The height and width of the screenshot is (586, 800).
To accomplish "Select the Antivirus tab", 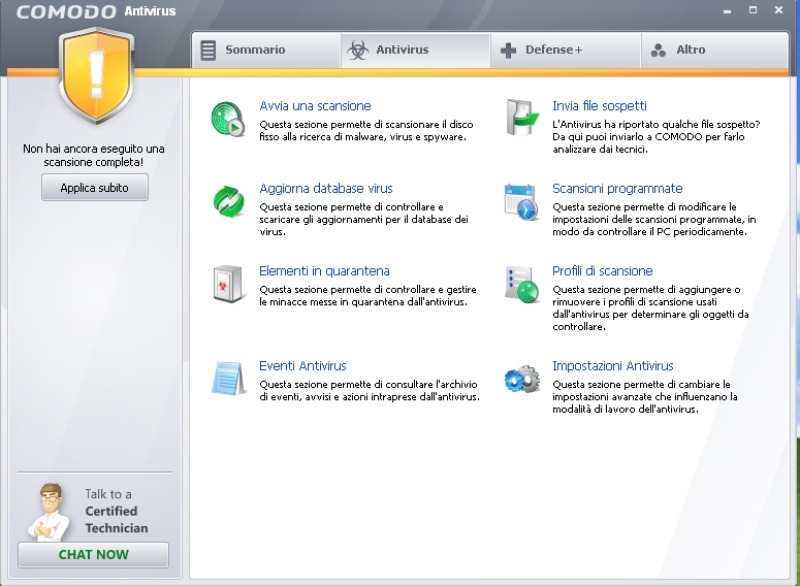I will click(415, 50).
